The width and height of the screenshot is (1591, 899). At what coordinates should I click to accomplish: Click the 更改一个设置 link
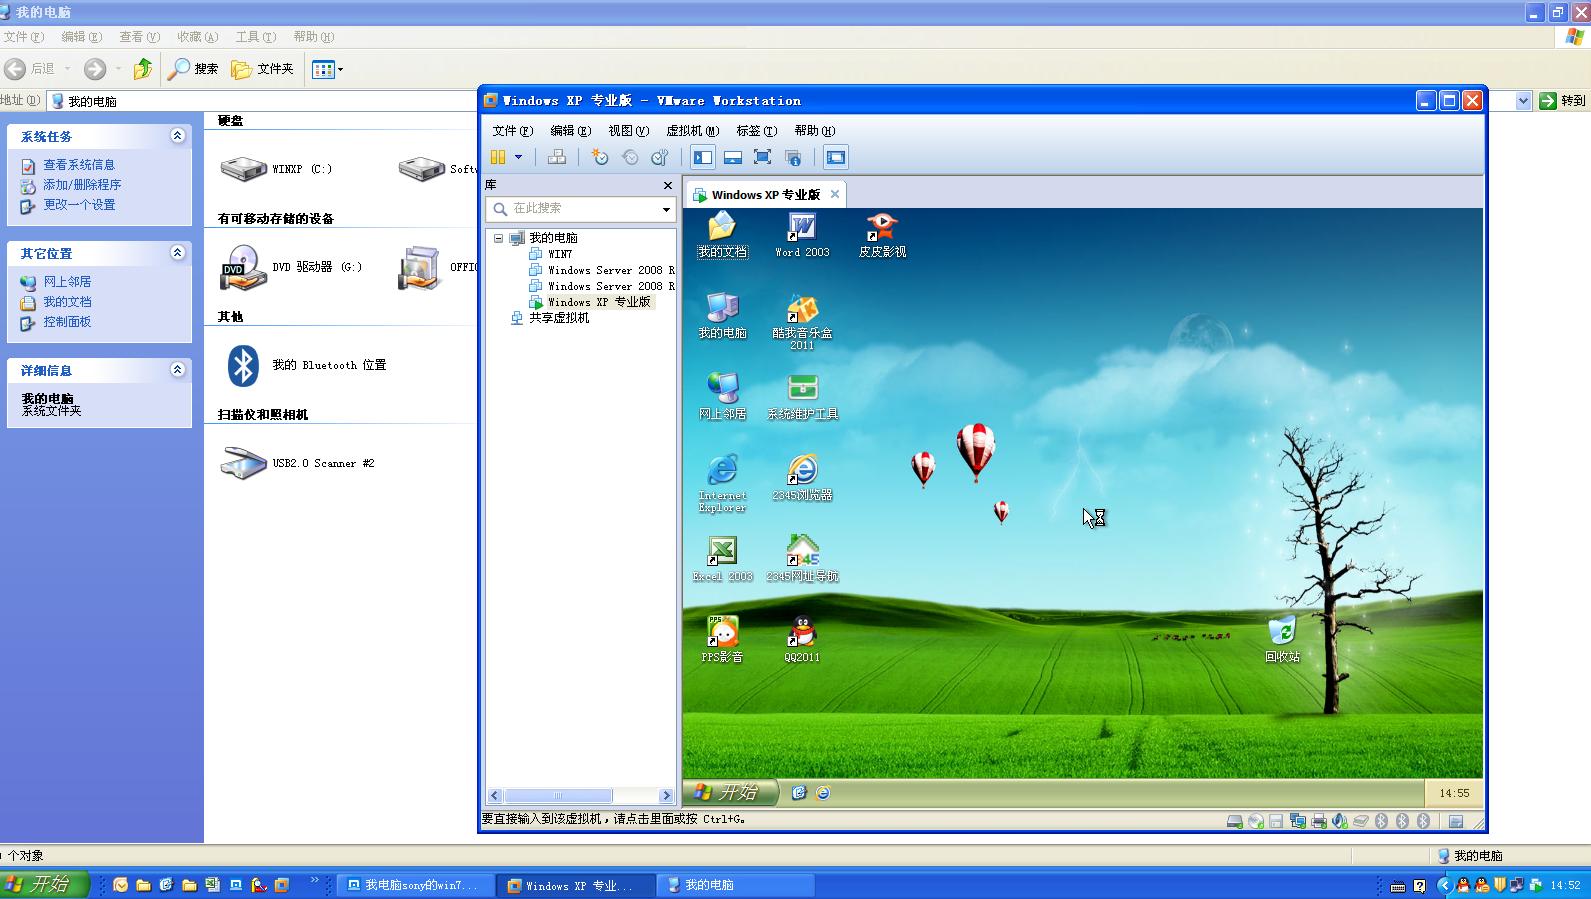[78, 205]
